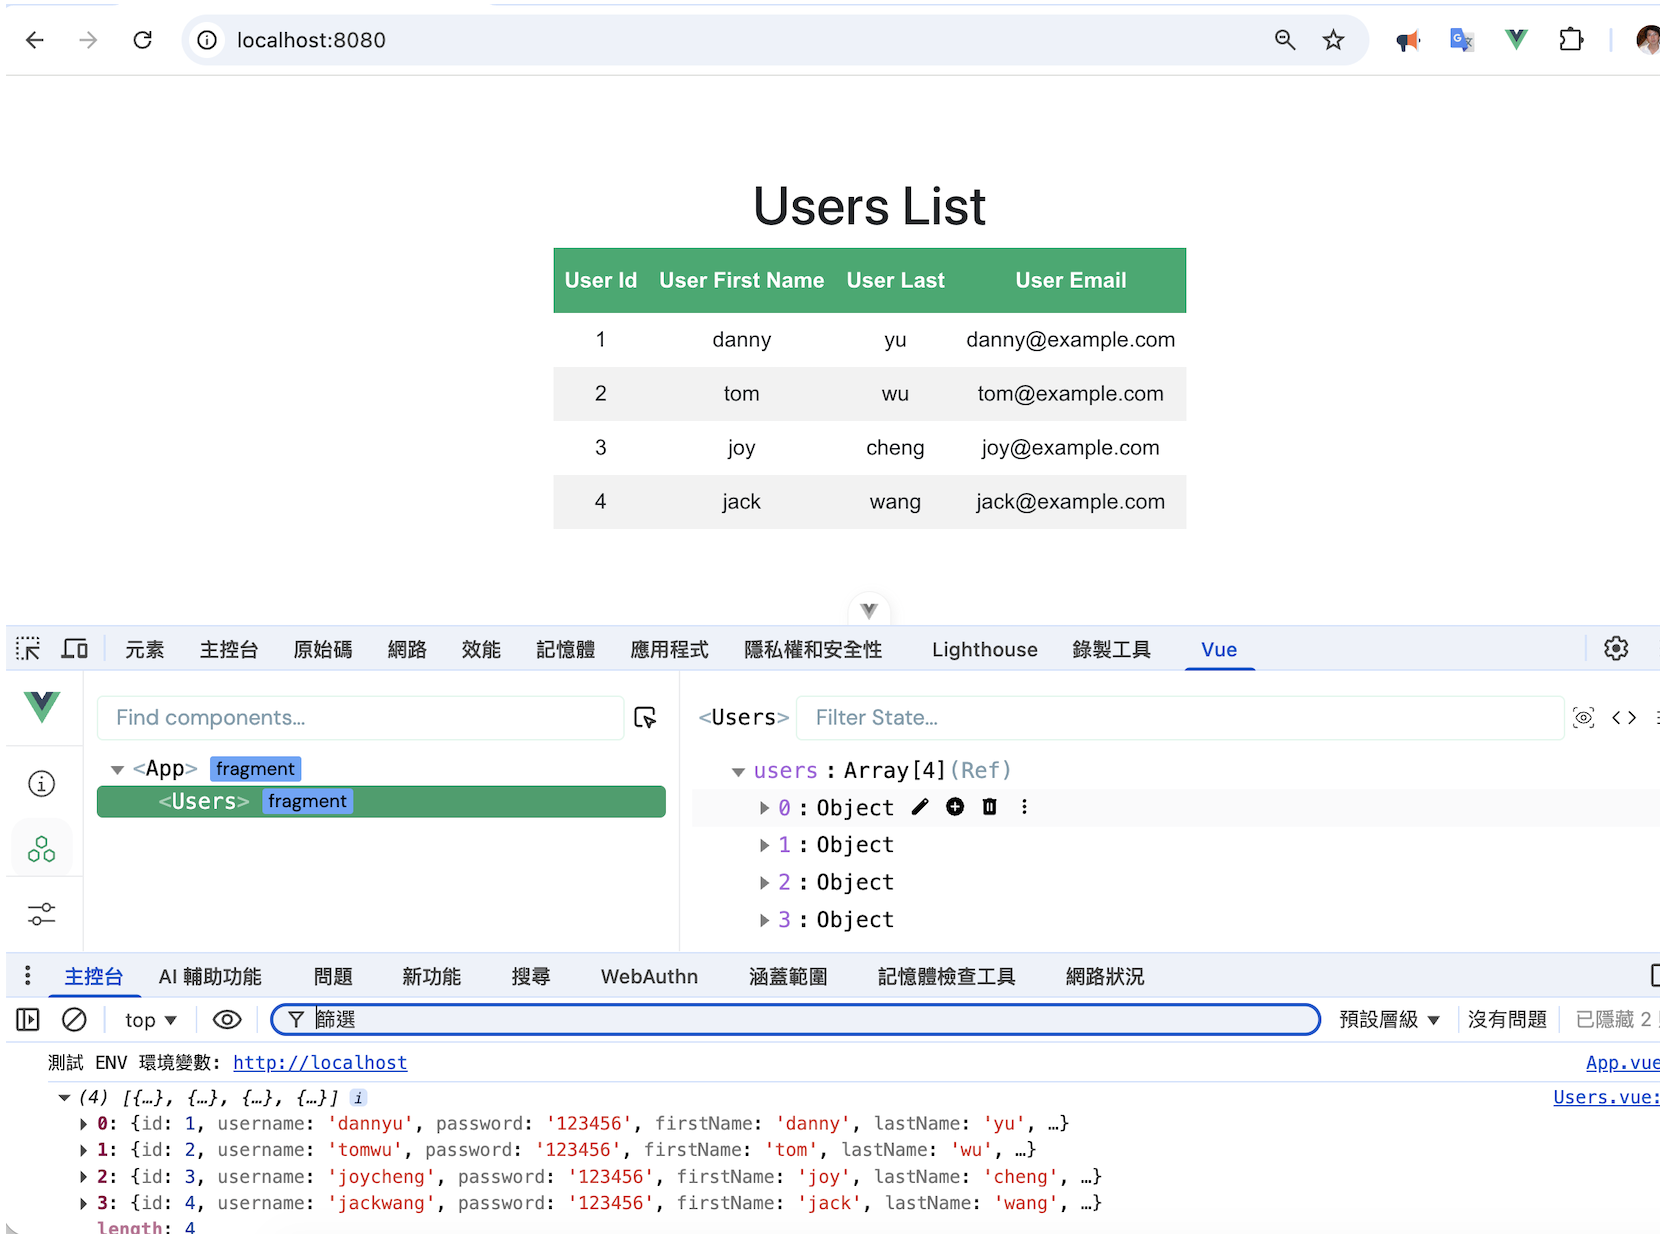Switch to the Lighthouse tab

[x=983, y=649]
